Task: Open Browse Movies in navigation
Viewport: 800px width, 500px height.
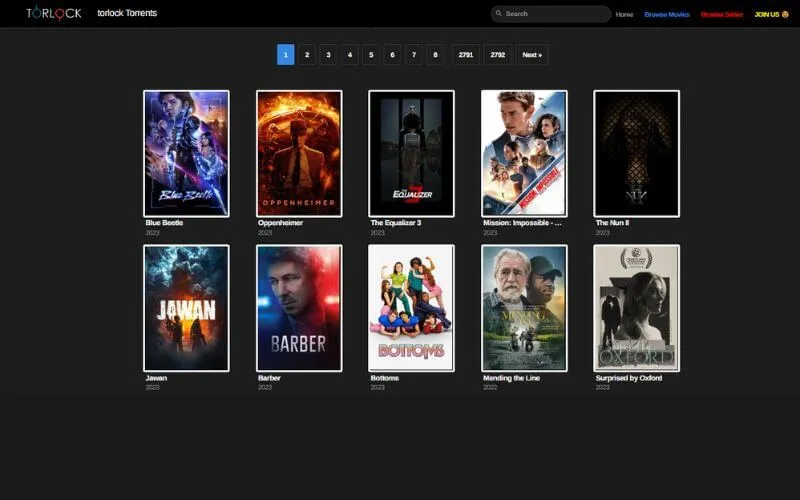Action: pyautogui.click(x=667, y=14)
